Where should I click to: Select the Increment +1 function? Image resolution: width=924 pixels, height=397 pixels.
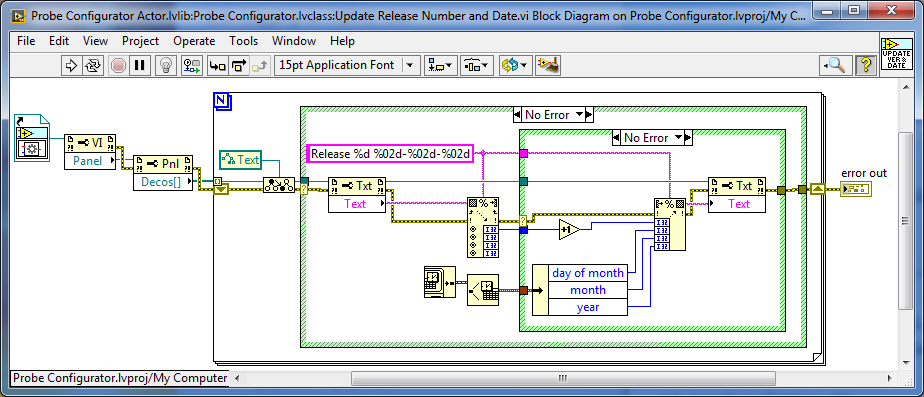pos(569,229)
